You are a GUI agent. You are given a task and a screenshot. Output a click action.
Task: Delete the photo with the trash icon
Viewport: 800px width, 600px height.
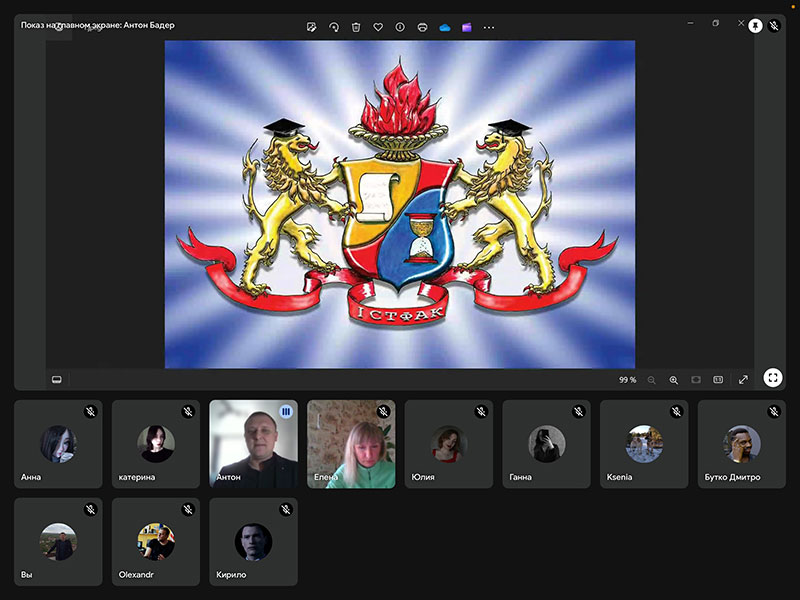(x=356, y=27)
